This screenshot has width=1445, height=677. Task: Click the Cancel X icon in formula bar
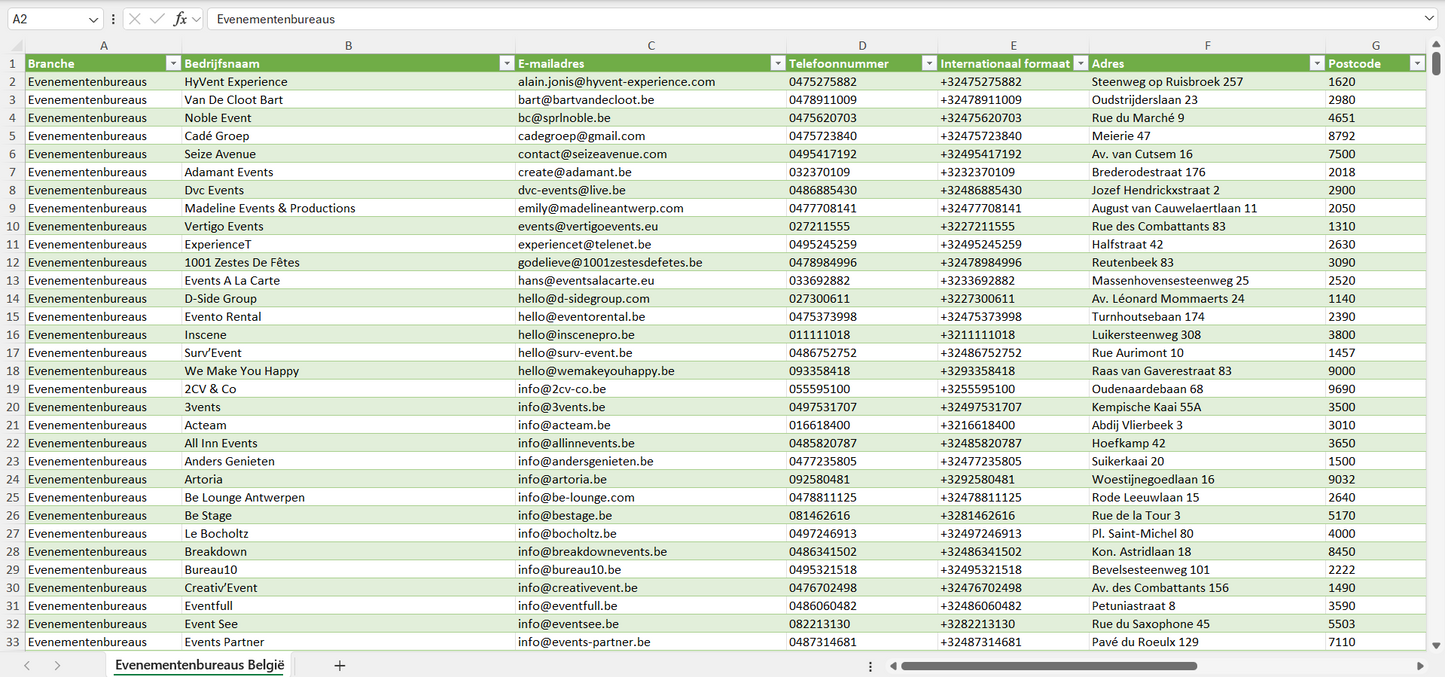click(135, 19)
